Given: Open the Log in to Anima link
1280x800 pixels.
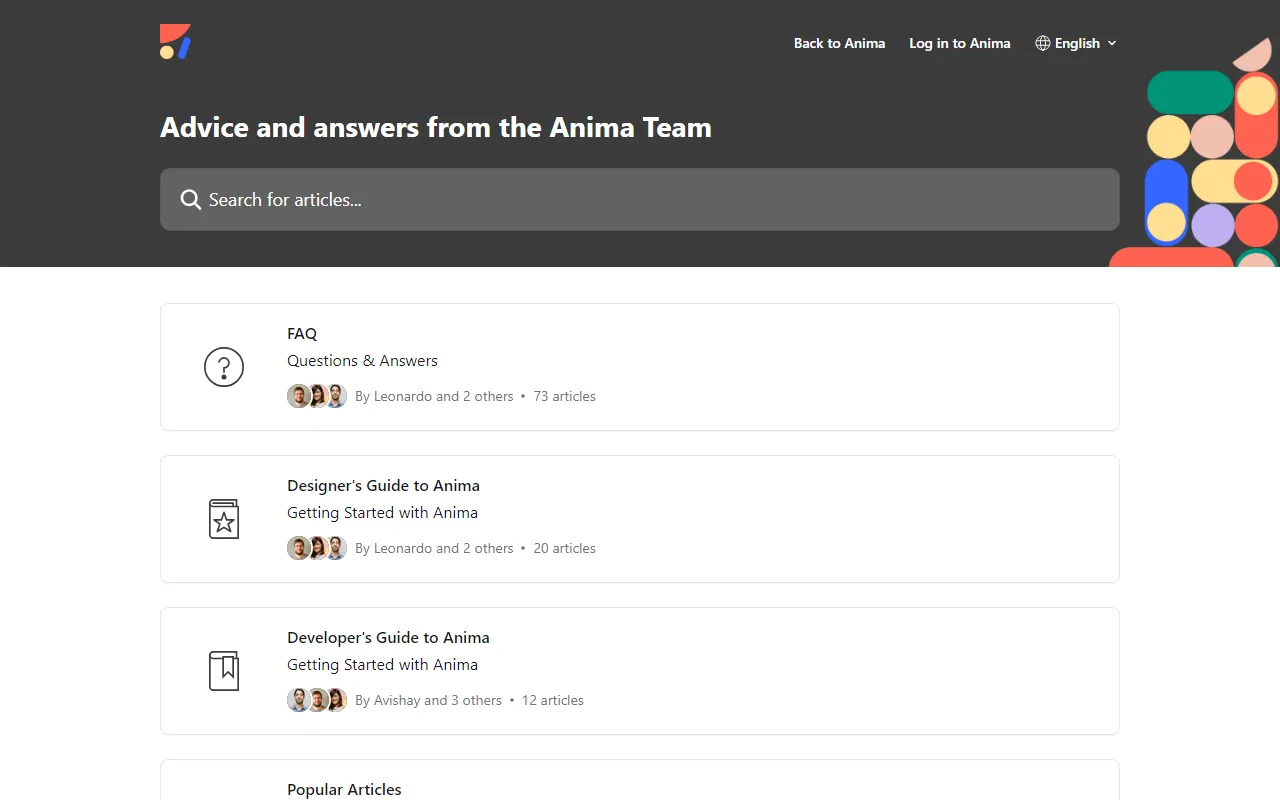Looking at the screenshot, I should [x=959, y=43].
